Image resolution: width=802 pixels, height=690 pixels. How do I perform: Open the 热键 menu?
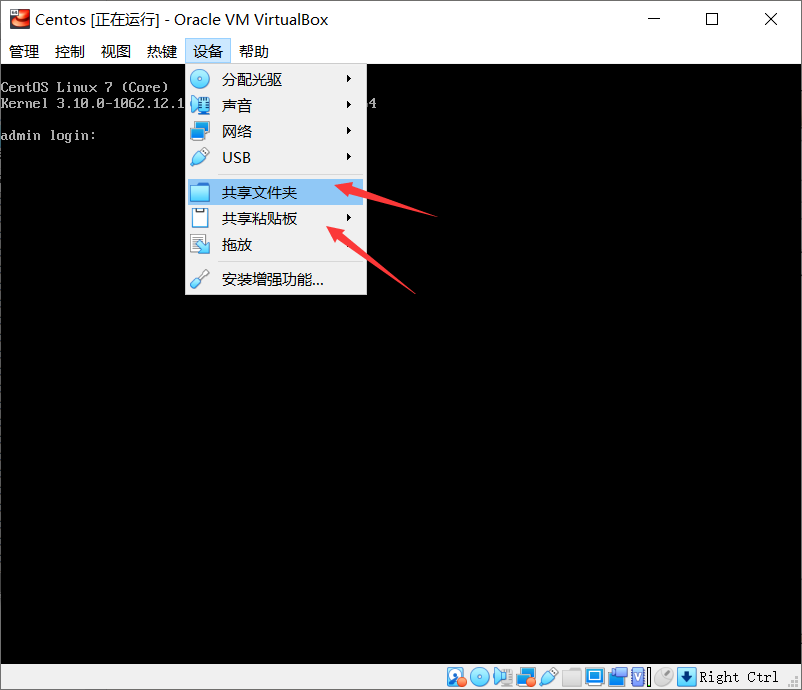coord(162,51)
